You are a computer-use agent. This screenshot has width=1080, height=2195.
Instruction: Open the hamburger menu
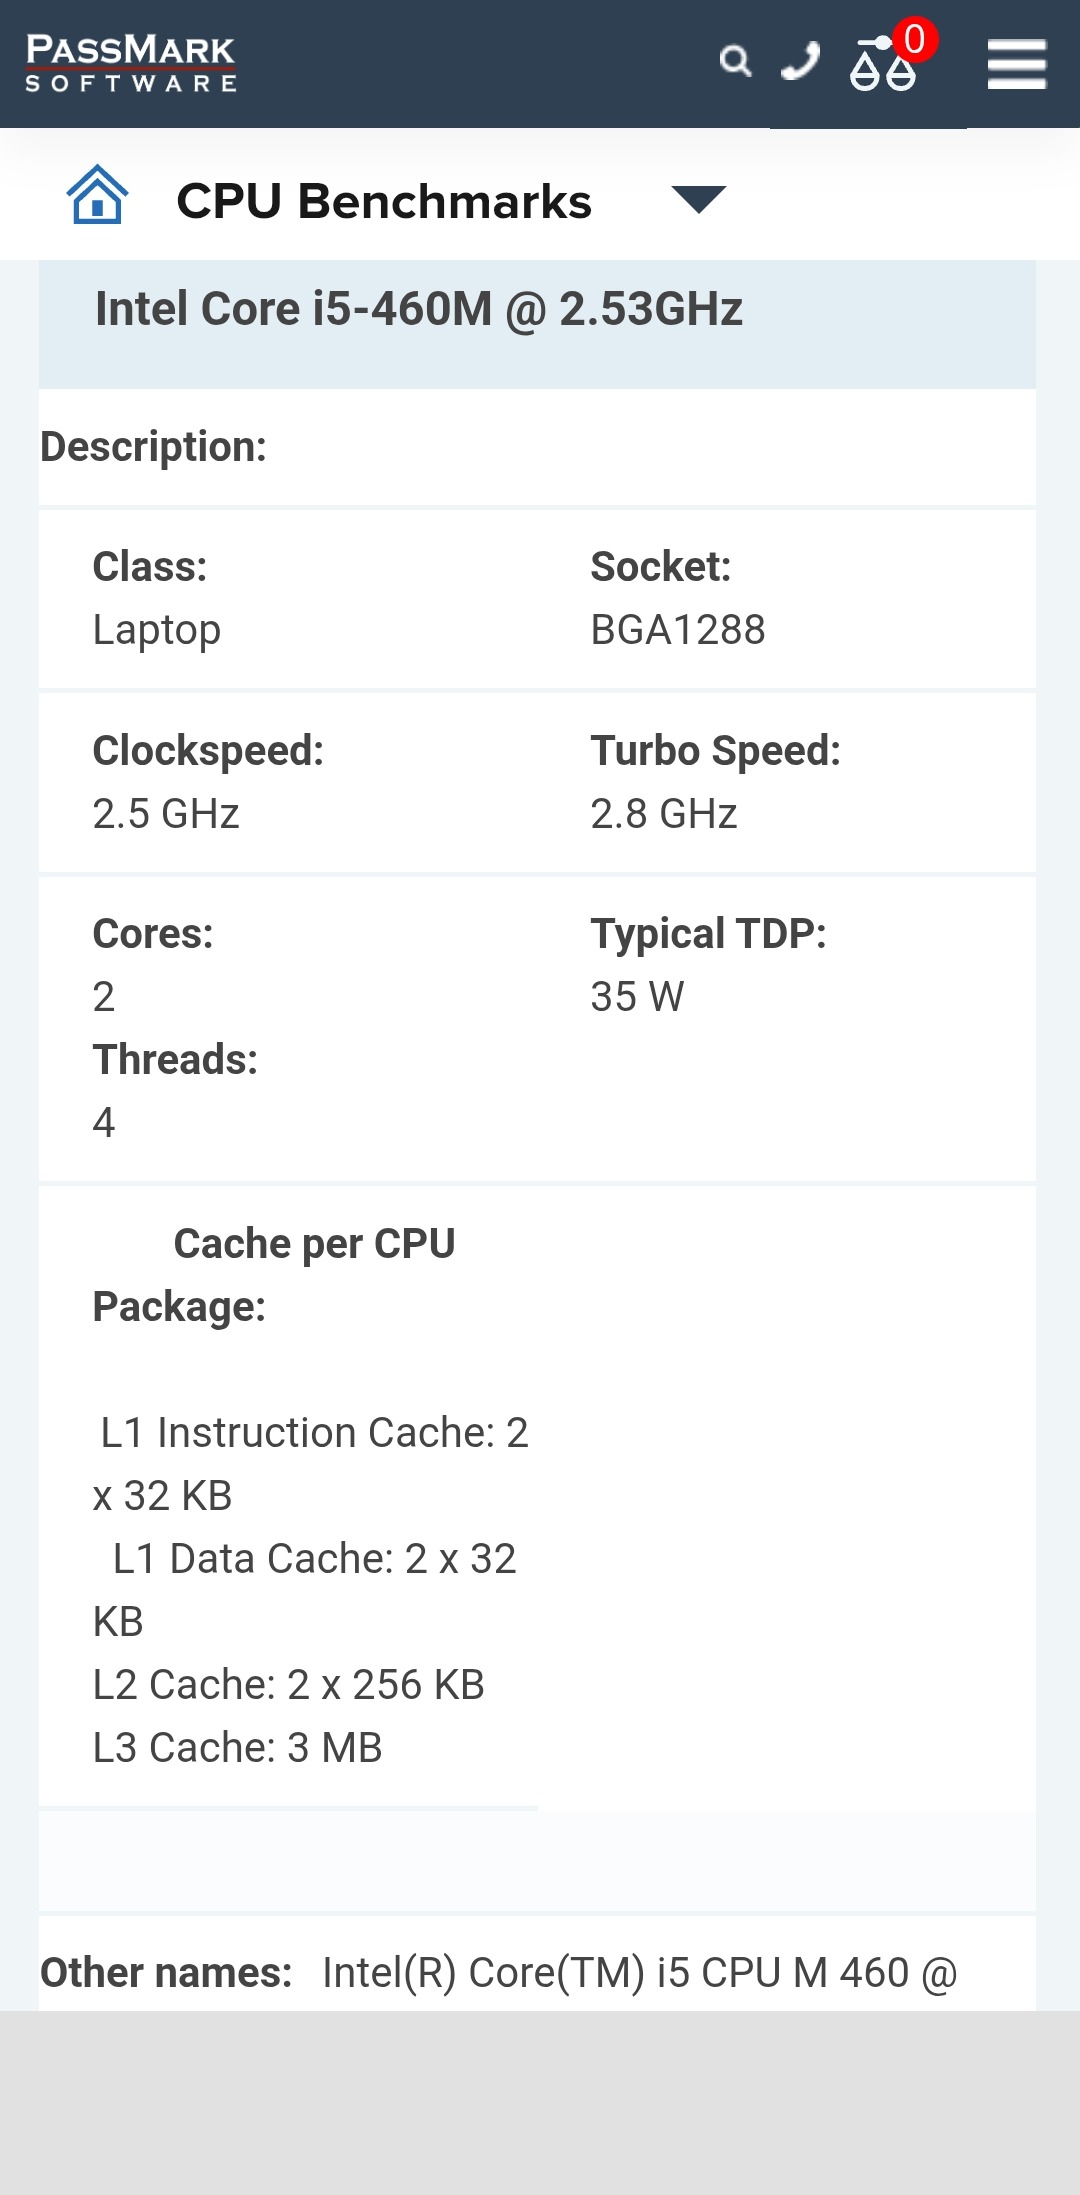point(1016,64)
